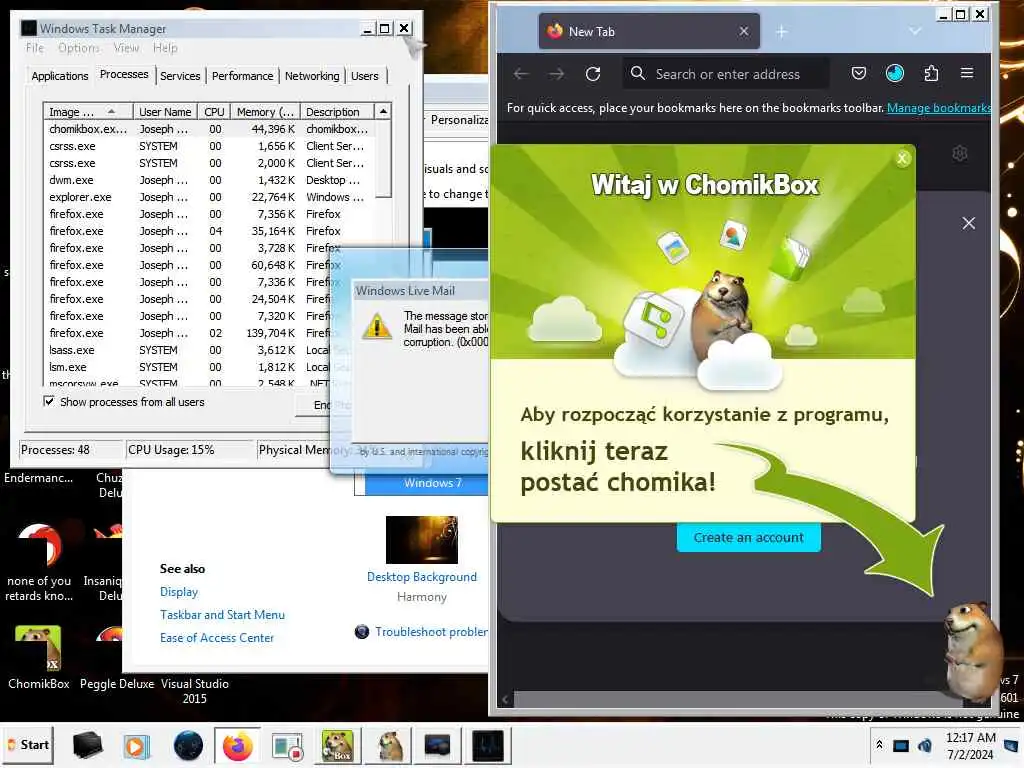Sort processes by Image Name column
The height and width of the screenshot is (768, 1024).
[88, 112]
